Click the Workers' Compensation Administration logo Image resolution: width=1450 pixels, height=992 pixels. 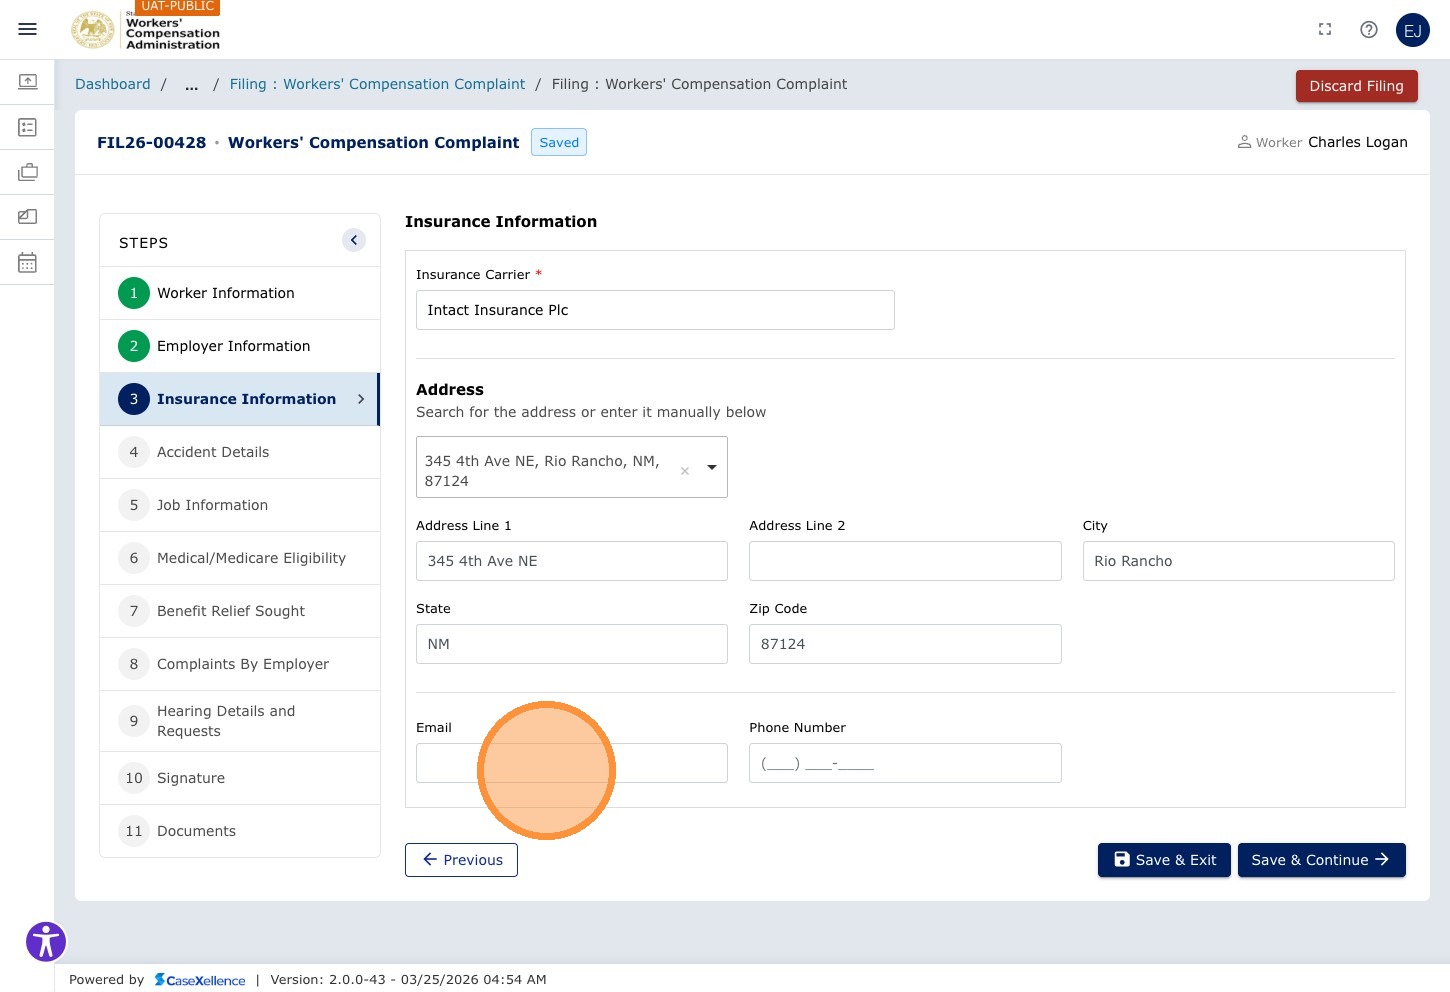(x=146, y=30)
